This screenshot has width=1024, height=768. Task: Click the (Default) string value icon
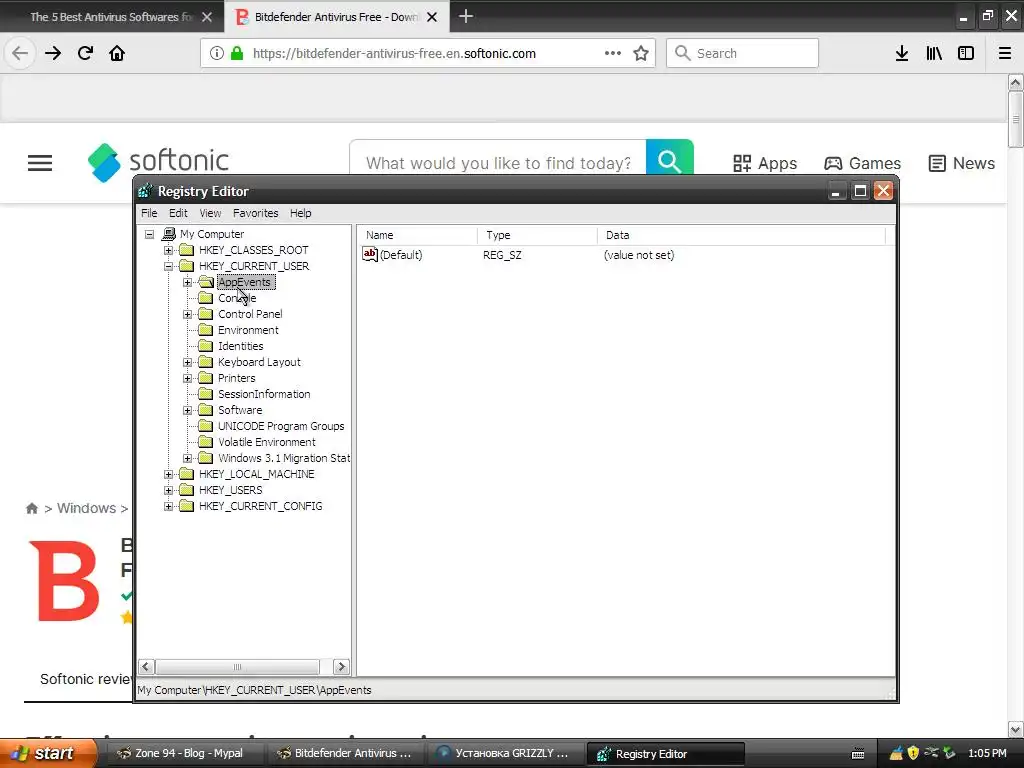pos(370,255)
